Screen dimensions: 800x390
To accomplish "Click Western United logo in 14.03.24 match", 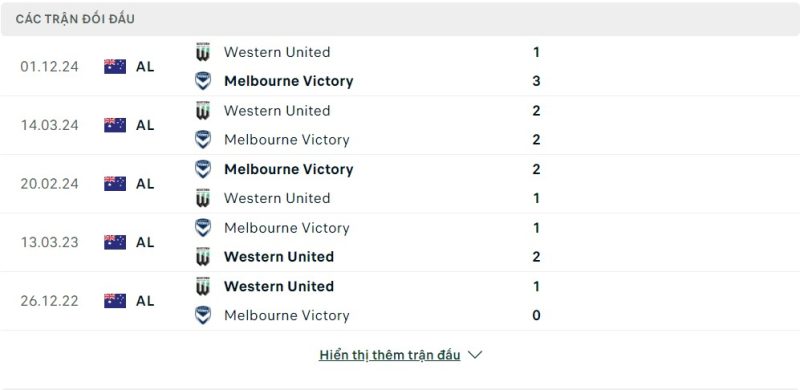I will pyautogui.click(x=203, y=111).
